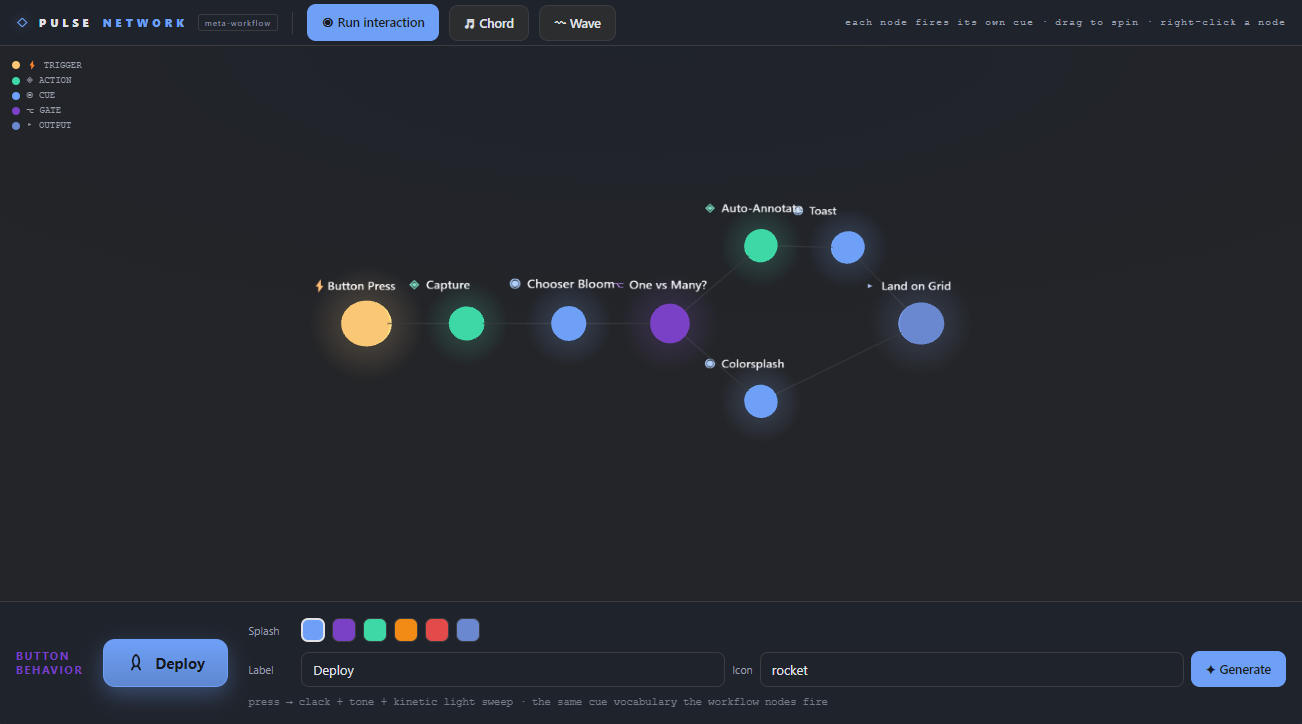The height and width of the screenshot is (724, 1302).
Task: Run the interaction
Action: [x=373, y=22]
